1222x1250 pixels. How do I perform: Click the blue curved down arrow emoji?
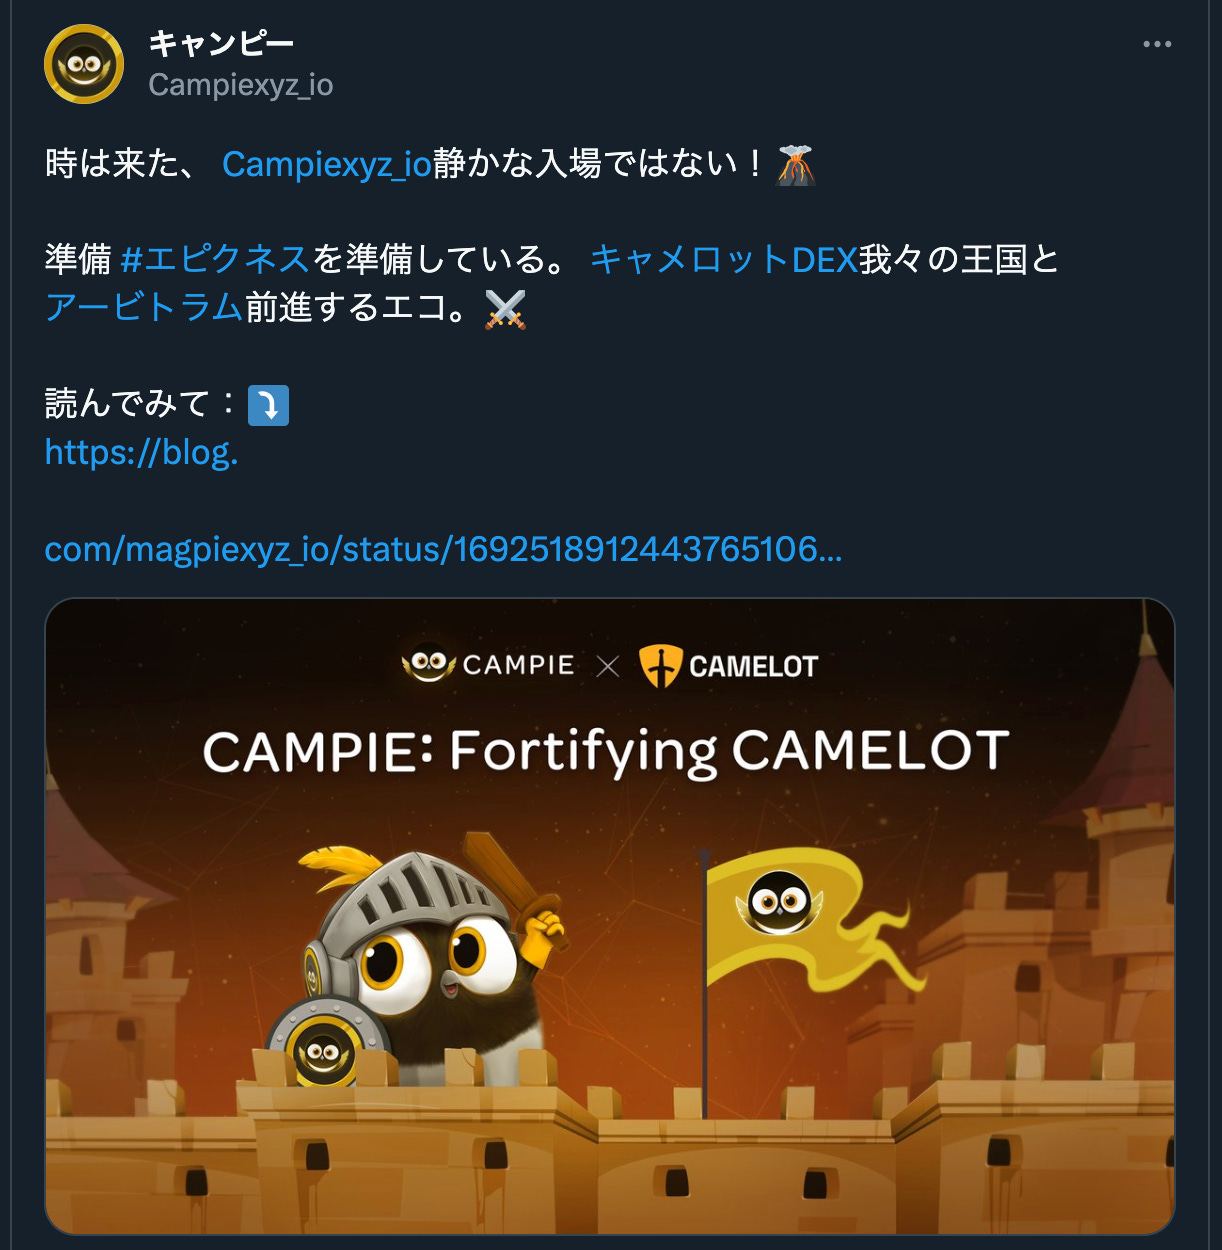point(268,405)
